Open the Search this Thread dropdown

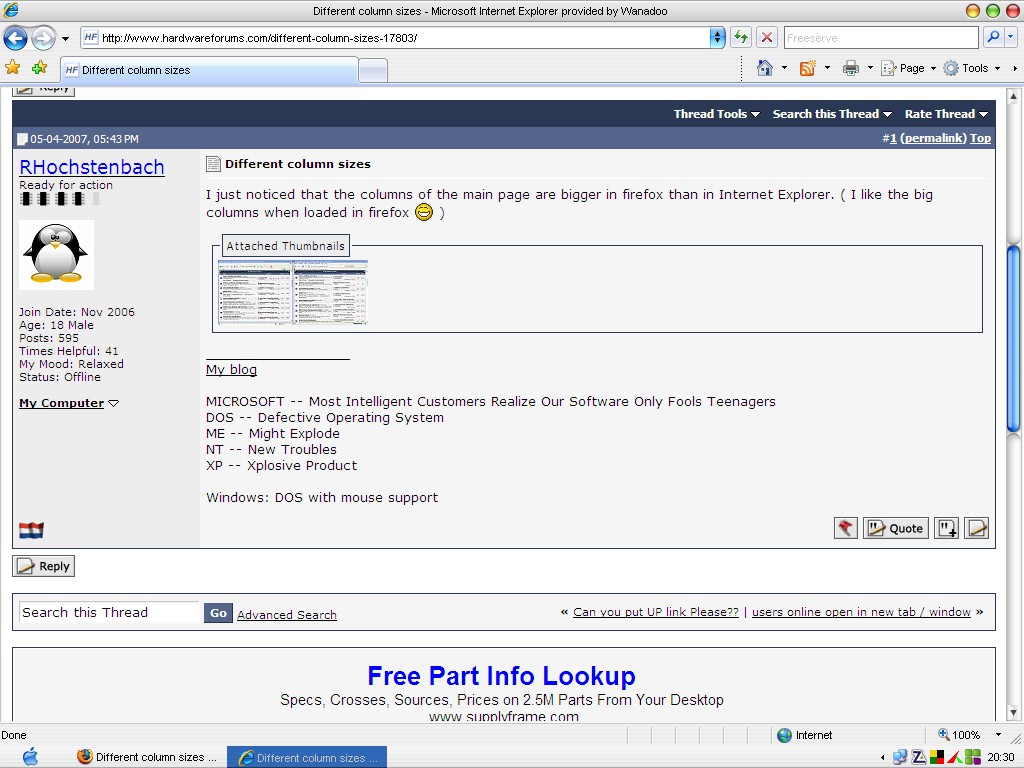832,114
